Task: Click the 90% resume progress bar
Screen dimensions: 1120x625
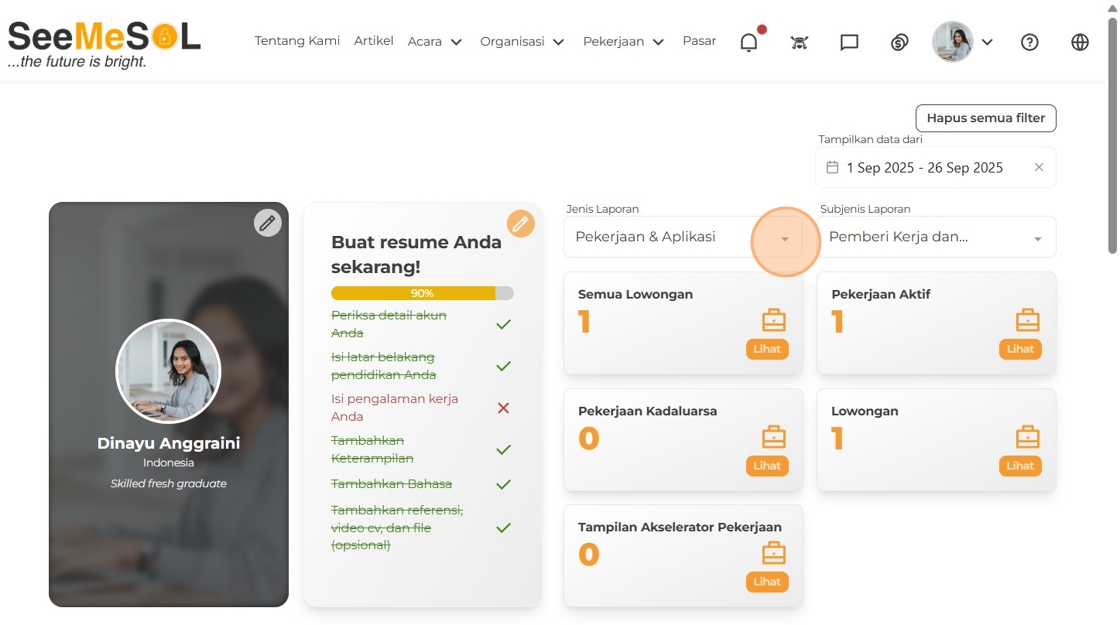Action: click(x=422, y=293)
